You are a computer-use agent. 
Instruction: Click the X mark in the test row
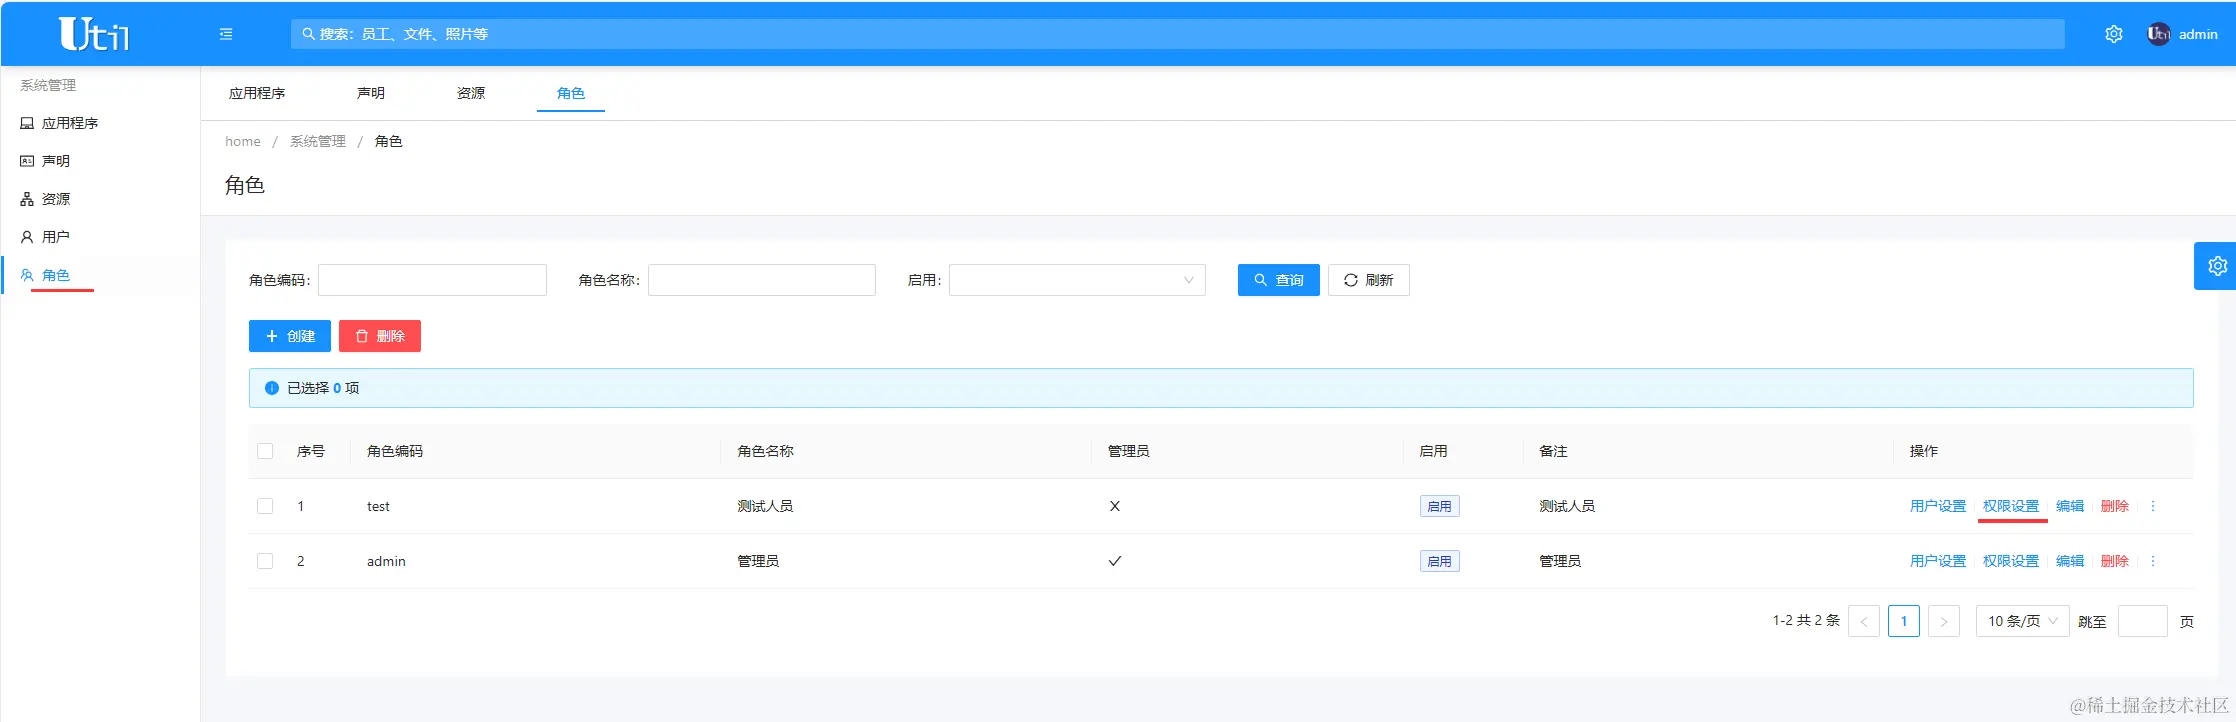1115,506
